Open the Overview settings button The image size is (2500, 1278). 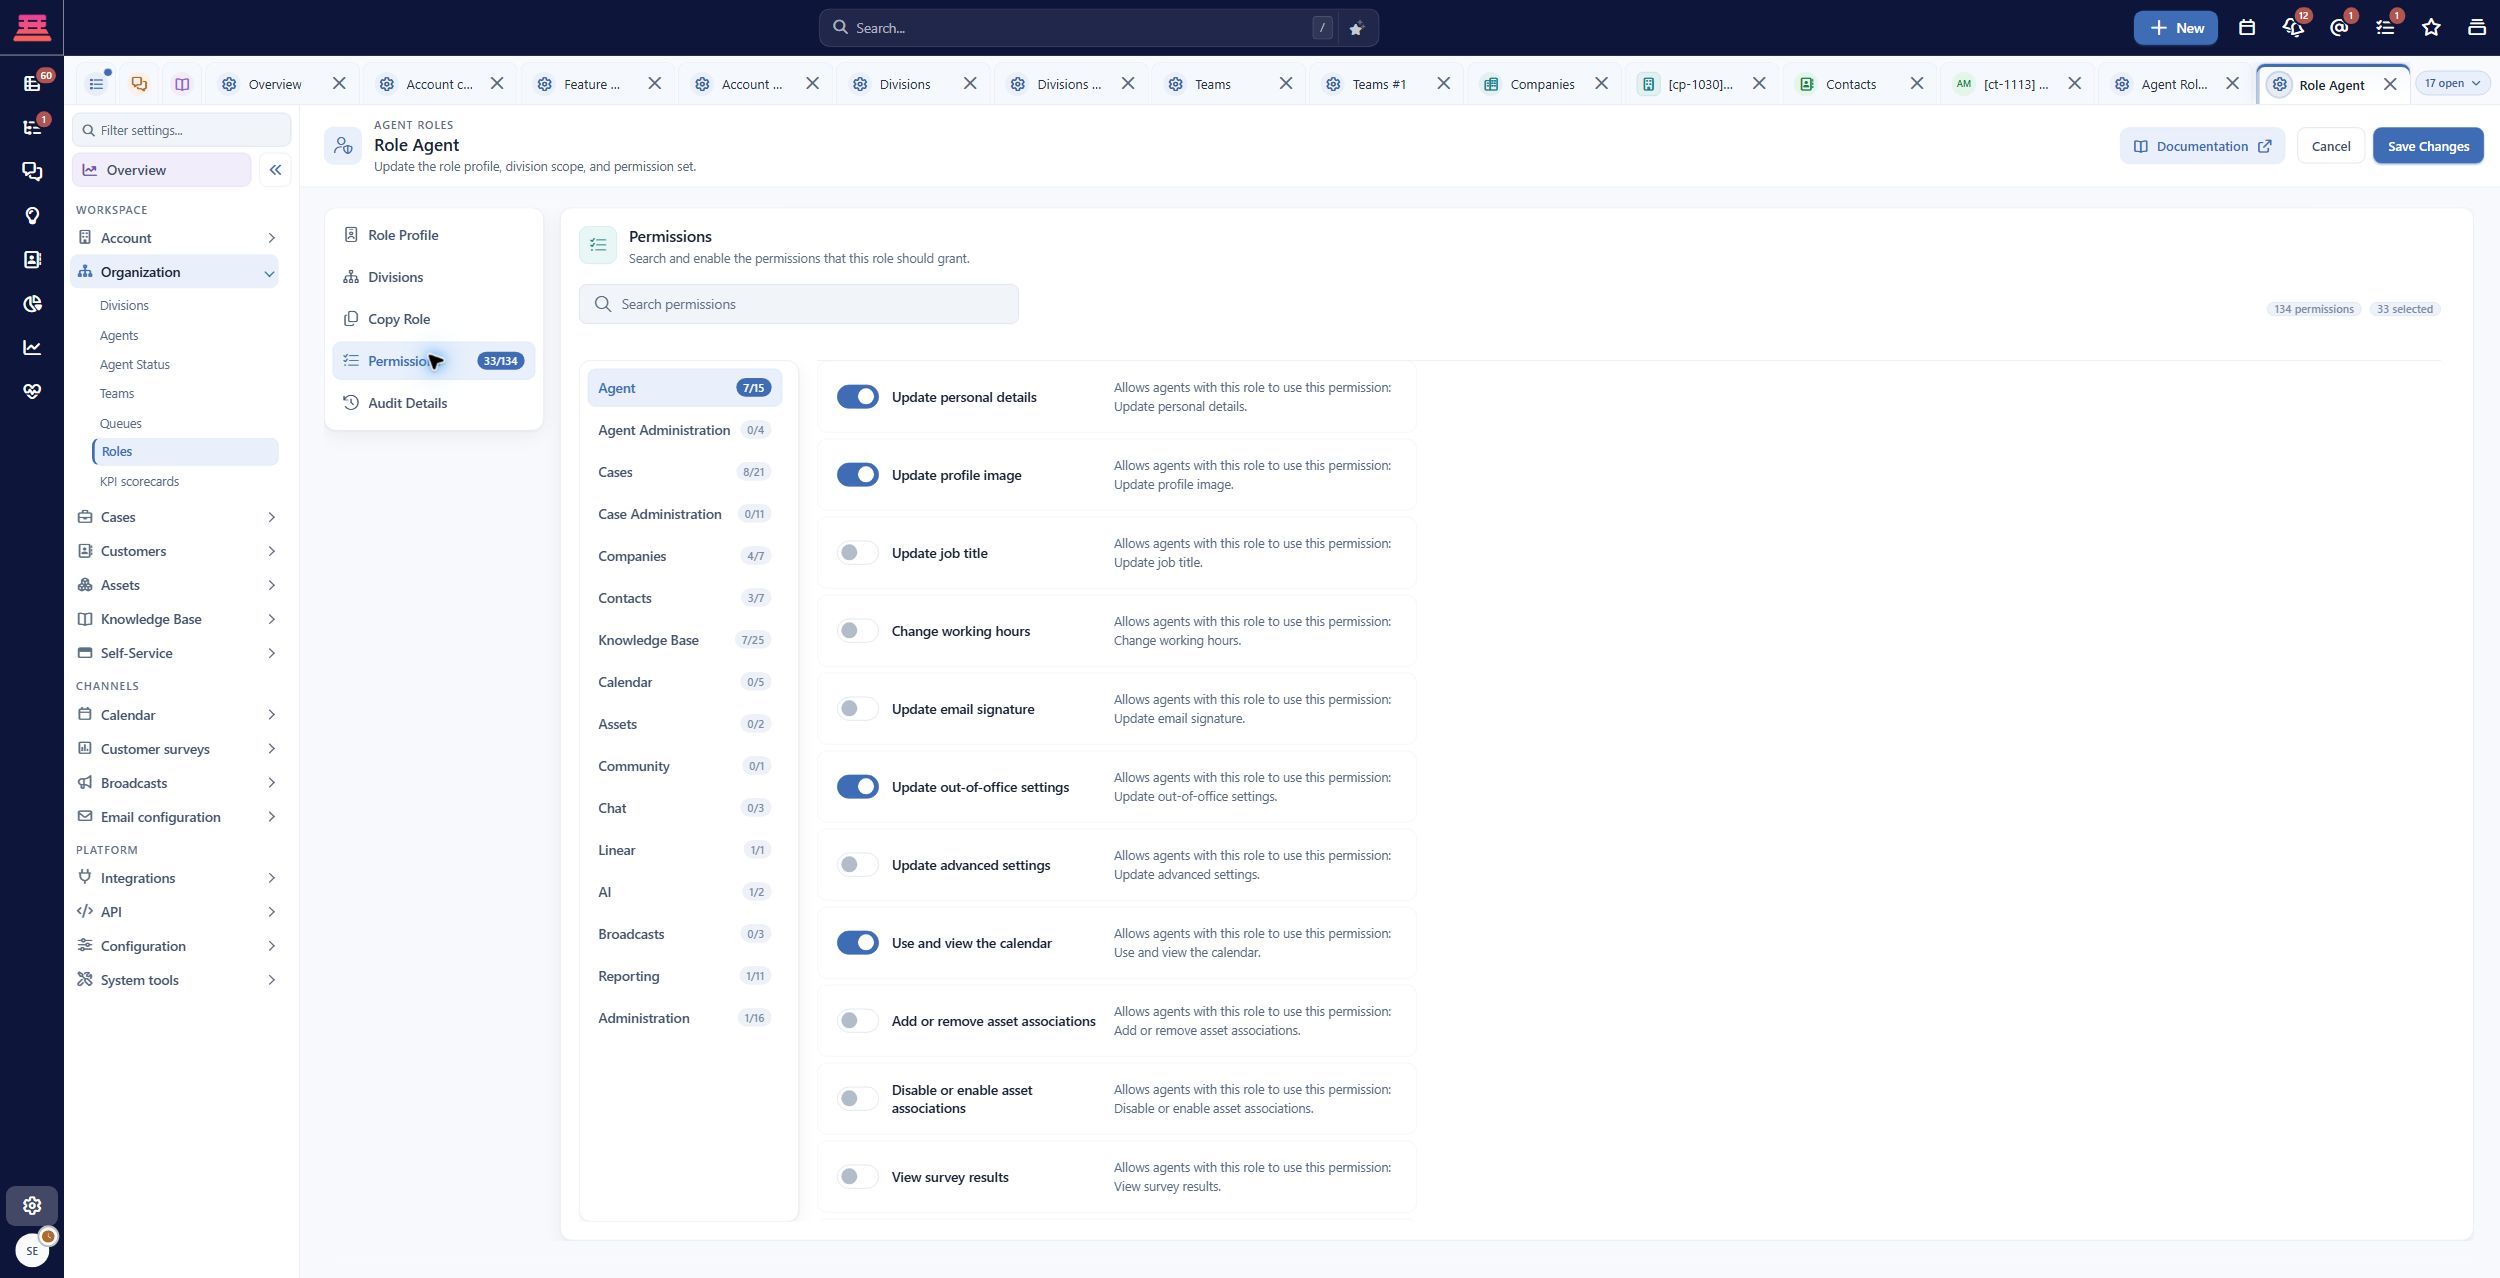click(161, 170)
